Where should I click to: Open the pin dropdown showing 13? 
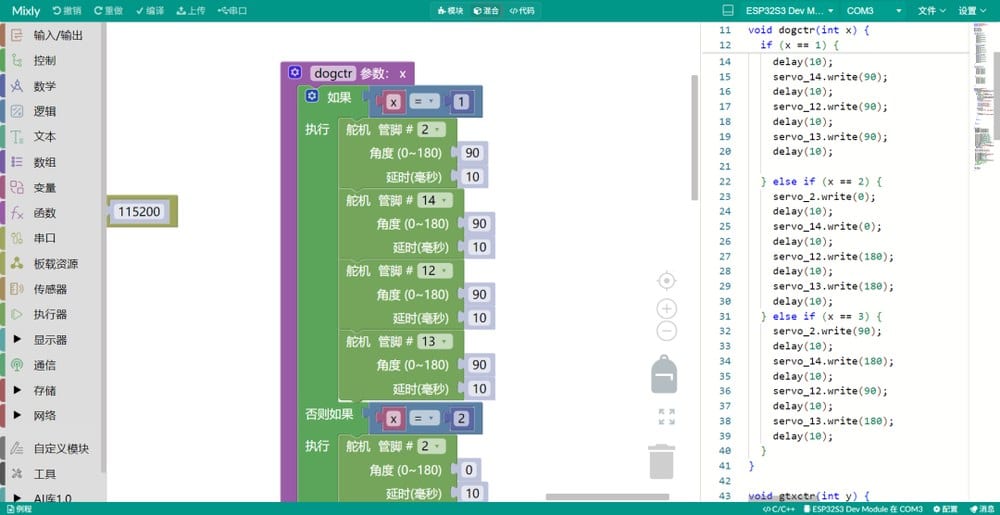[434, 342]
